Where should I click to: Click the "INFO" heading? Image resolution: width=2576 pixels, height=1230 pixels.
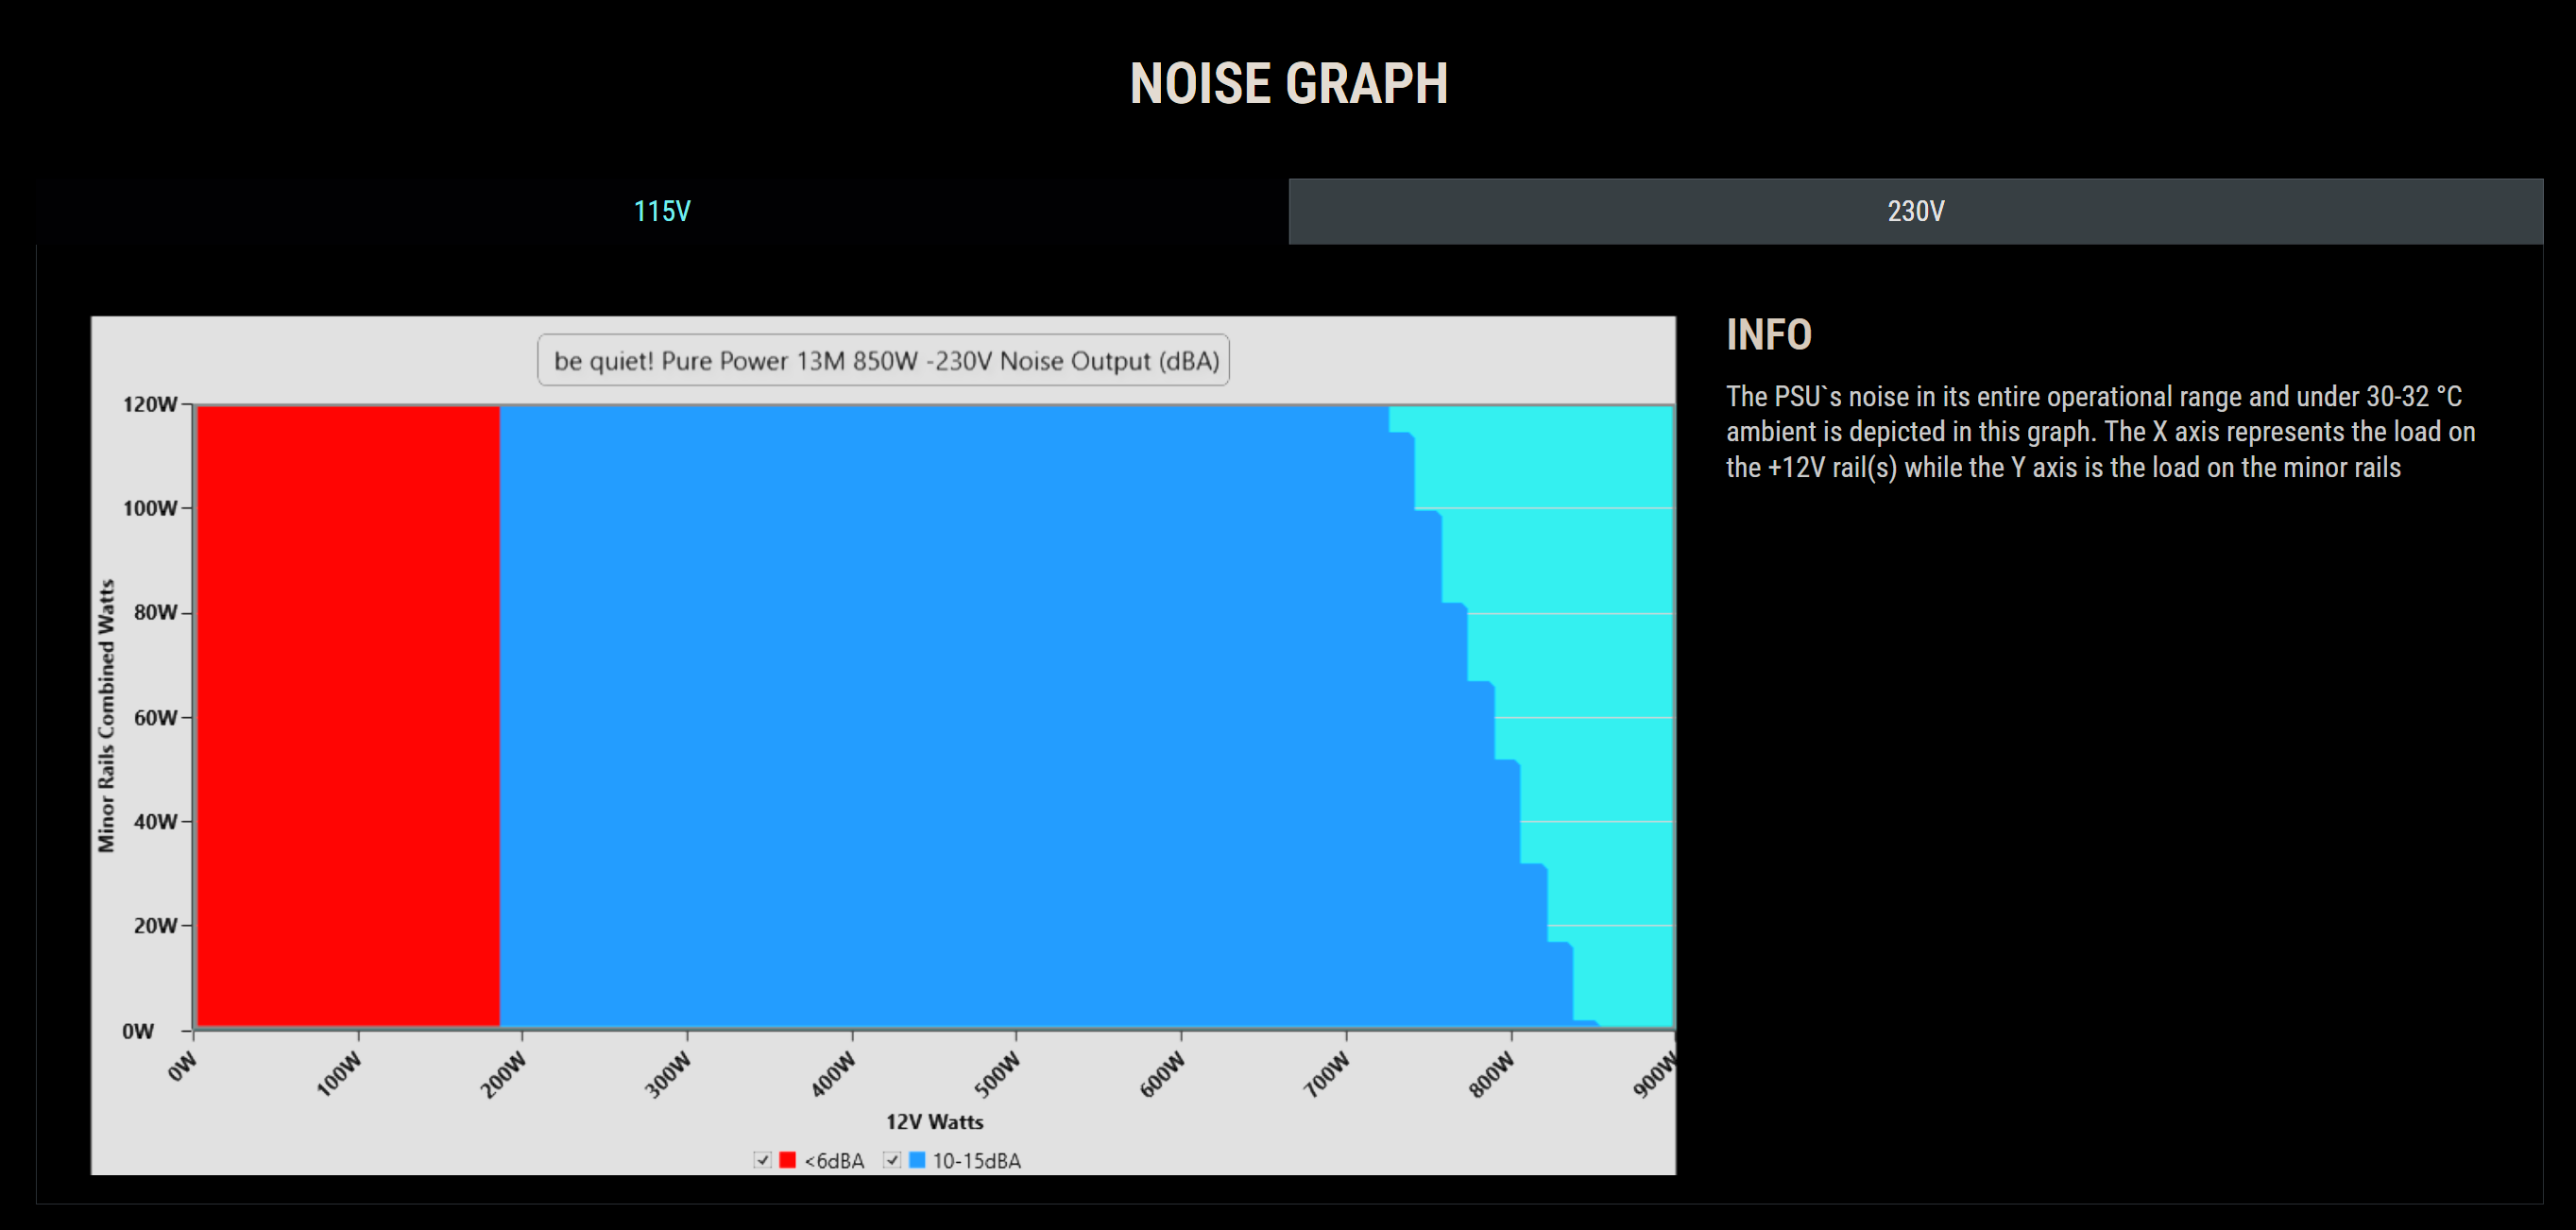pyautogui.click(x=1768, y=335)
